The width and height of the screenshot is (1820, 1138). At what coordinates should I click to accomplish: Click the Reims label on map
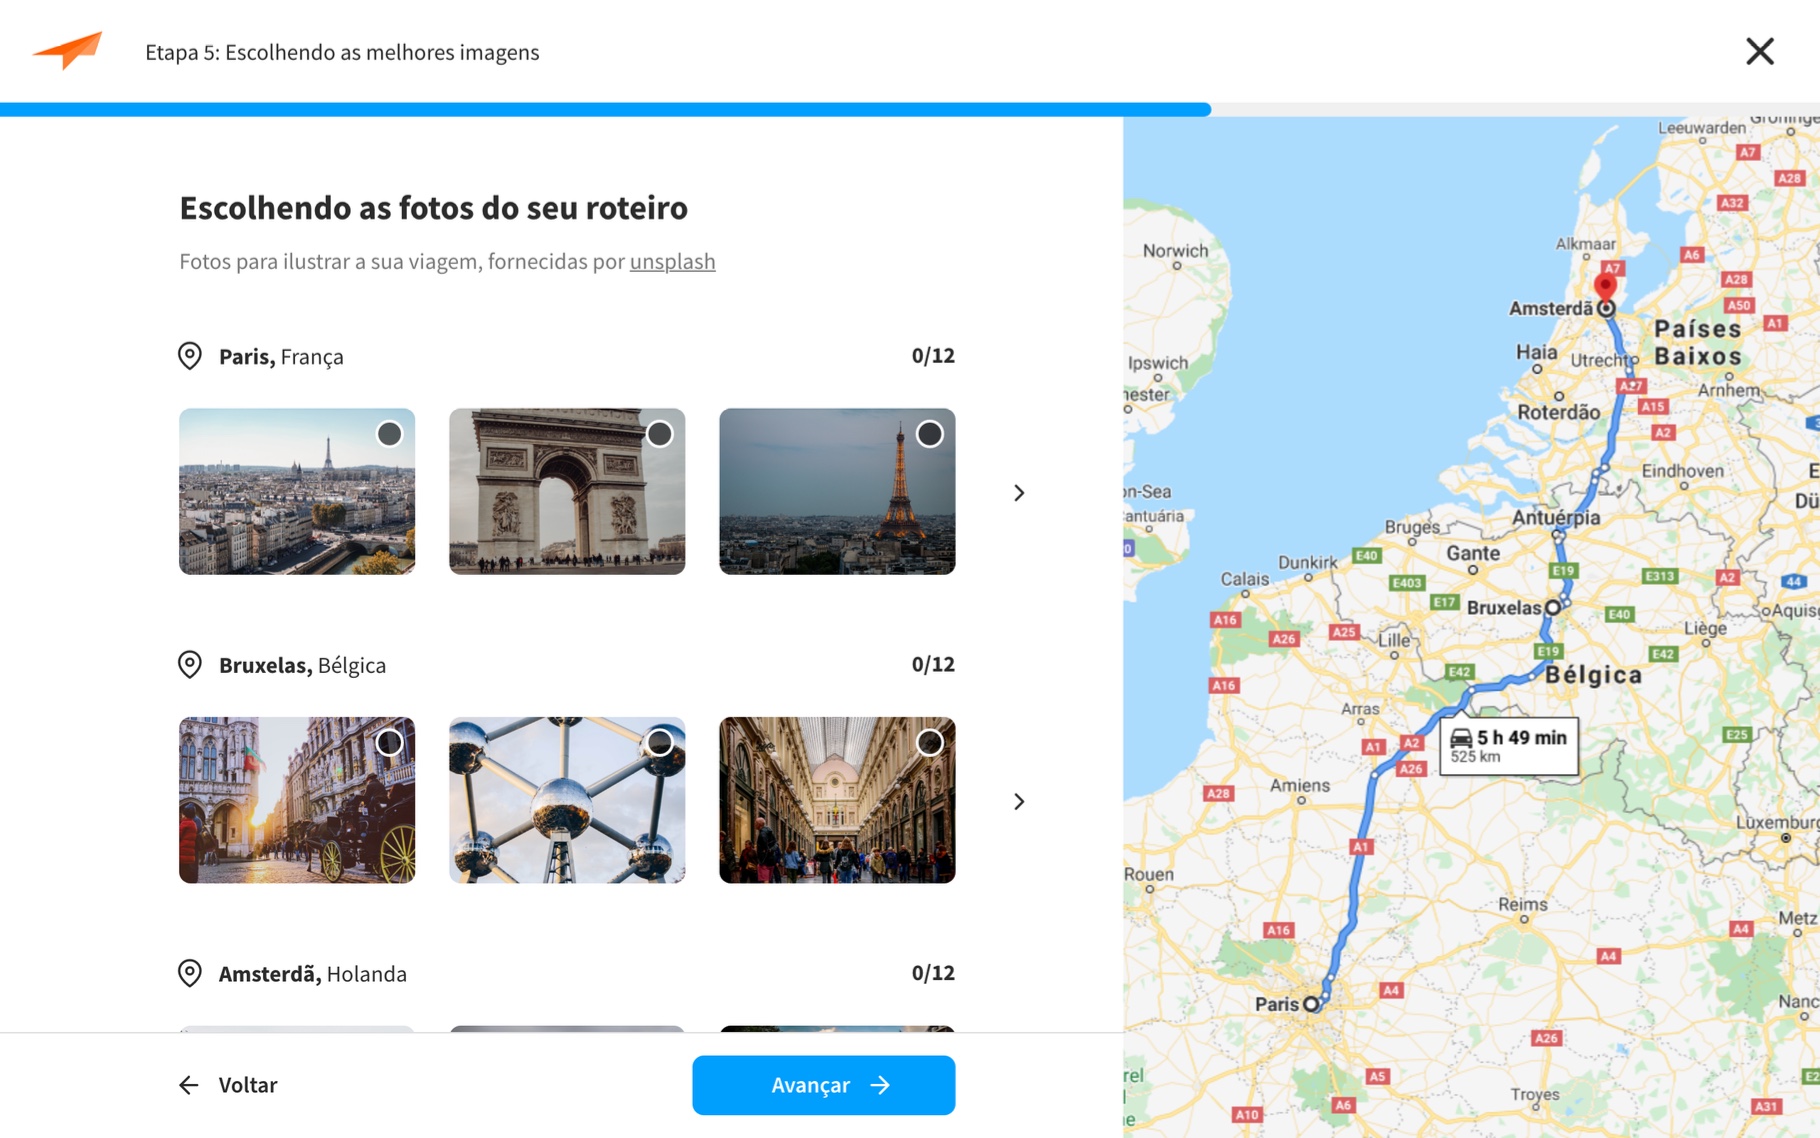pyautogui.click(x=1522, y=904)
